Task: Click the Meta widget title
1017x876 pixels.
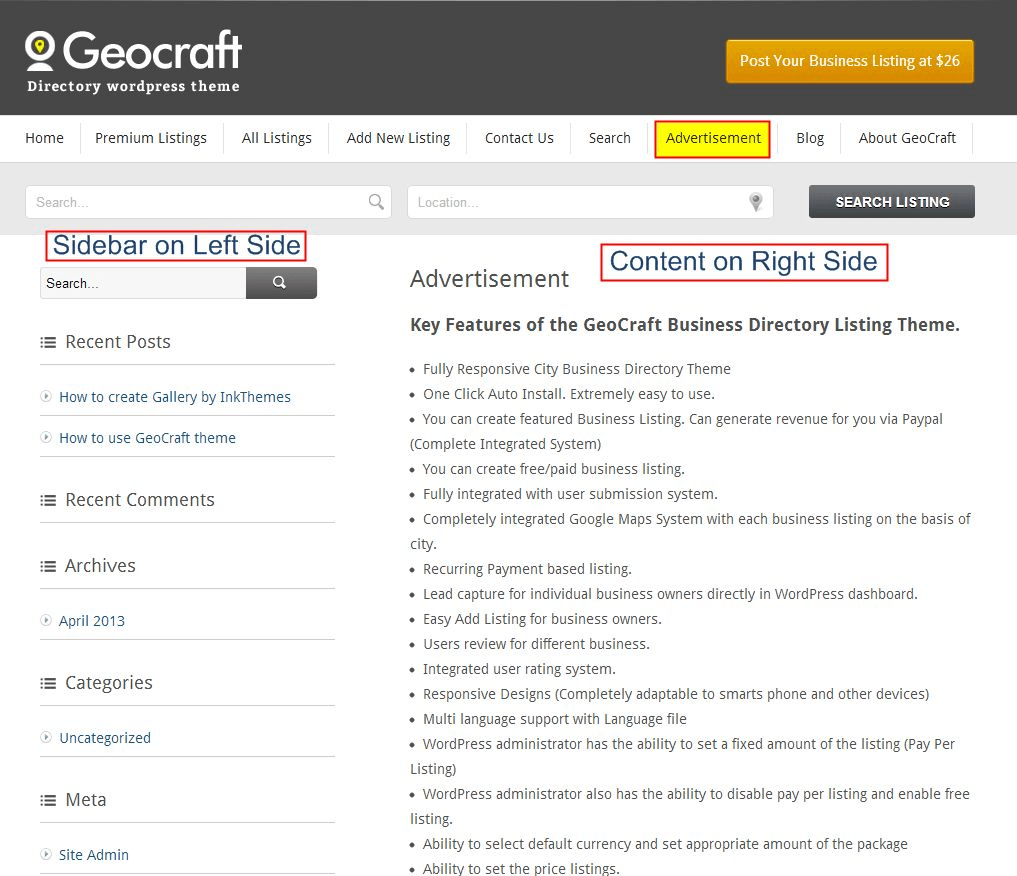Action: coord(86,800)
